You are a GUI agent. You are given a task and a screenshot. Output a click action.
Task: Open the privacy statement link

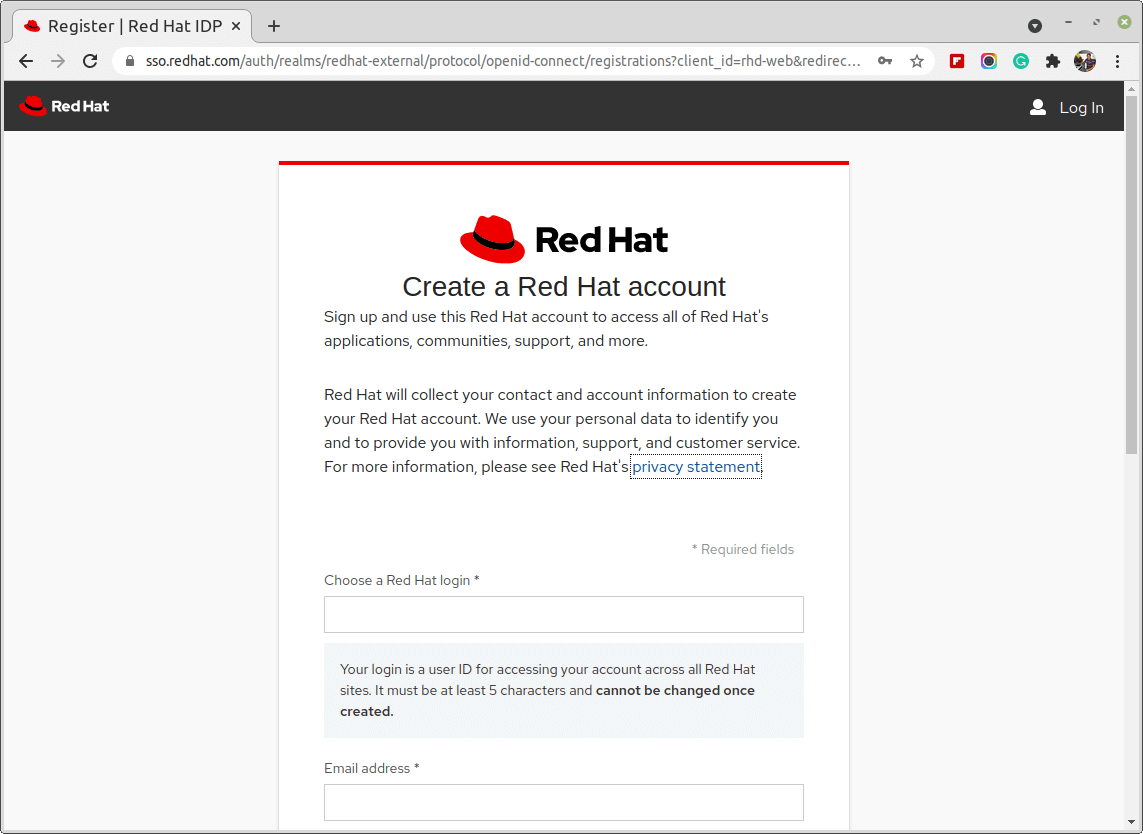(x=695, y=467)
